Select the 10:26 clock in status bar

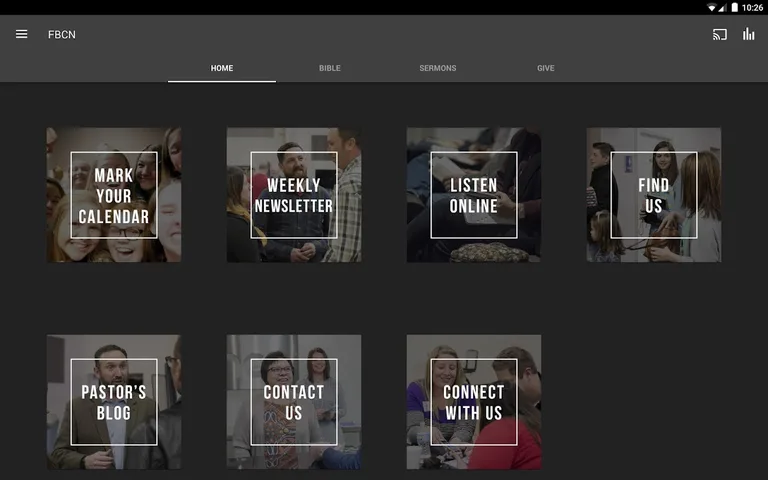(752, 7)
